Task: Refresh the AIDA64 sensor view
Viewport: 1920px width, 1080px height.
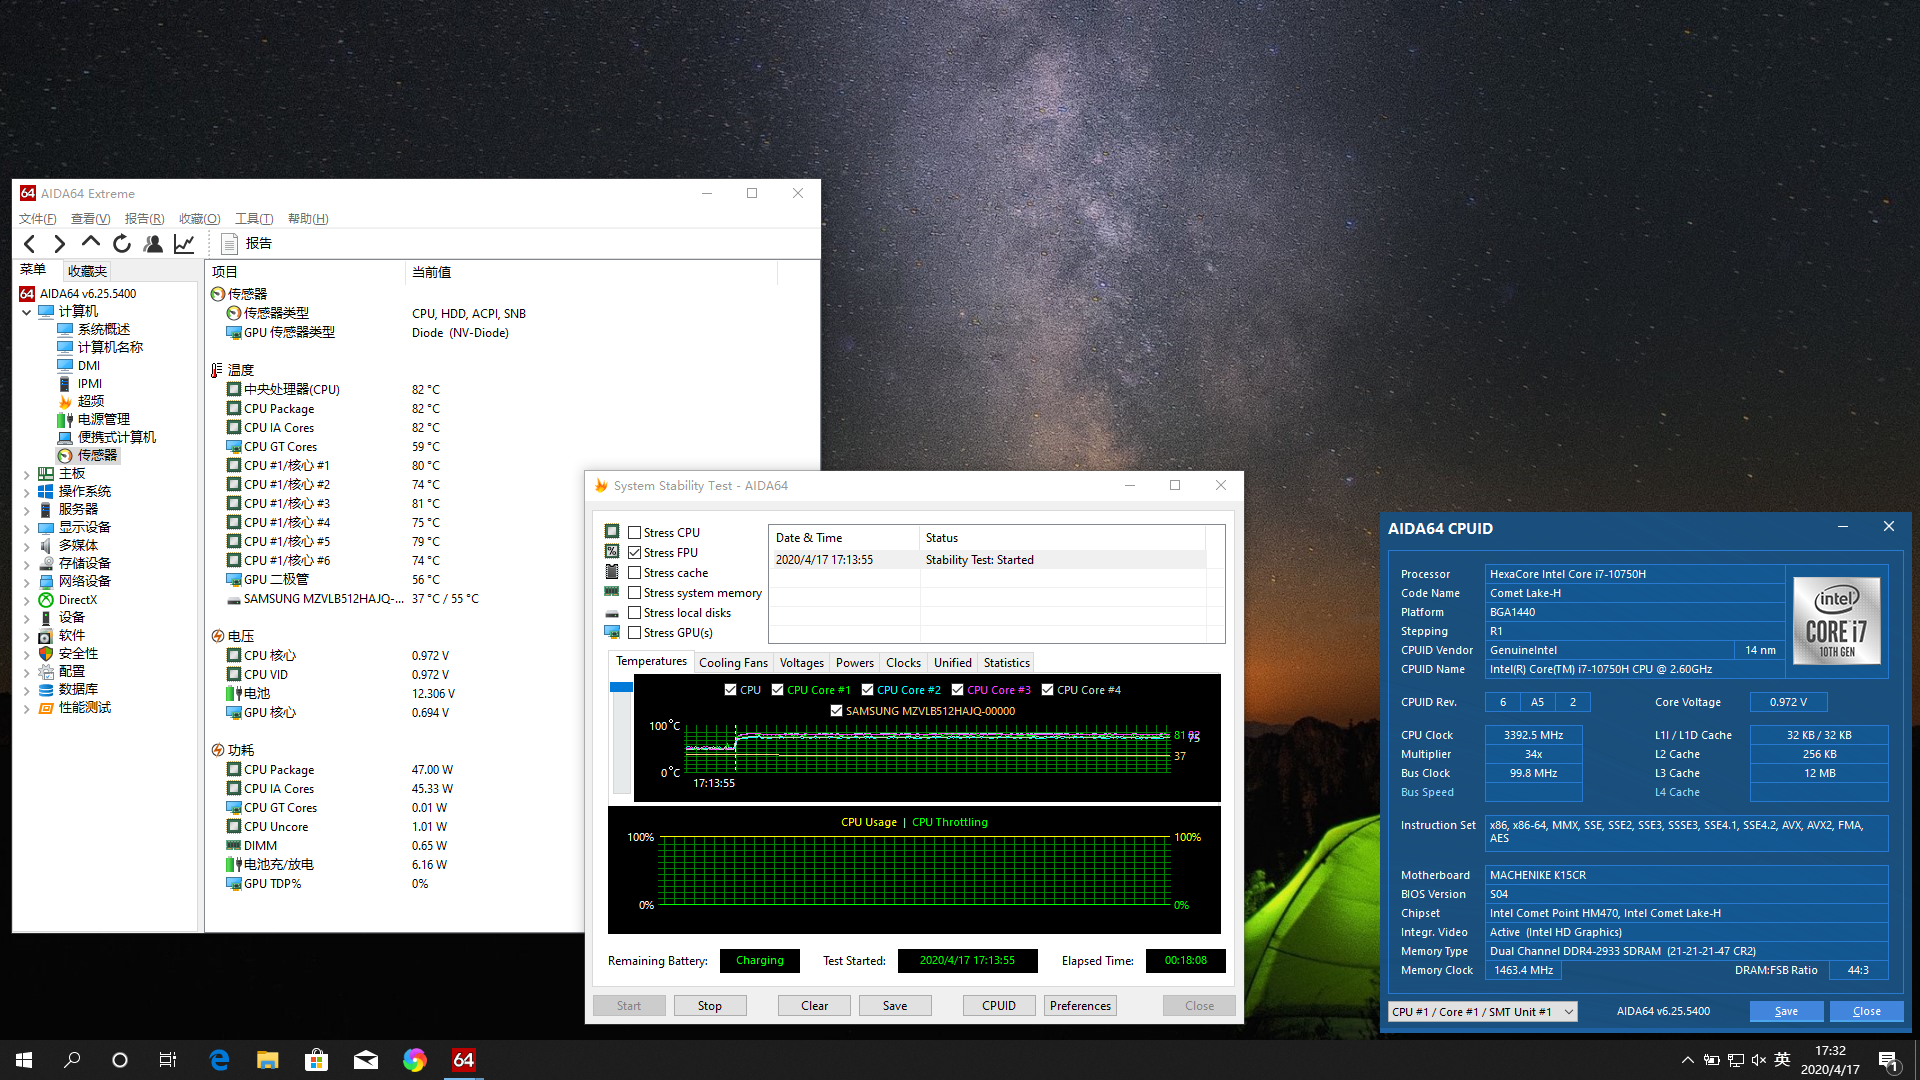Action: [122, 243]
